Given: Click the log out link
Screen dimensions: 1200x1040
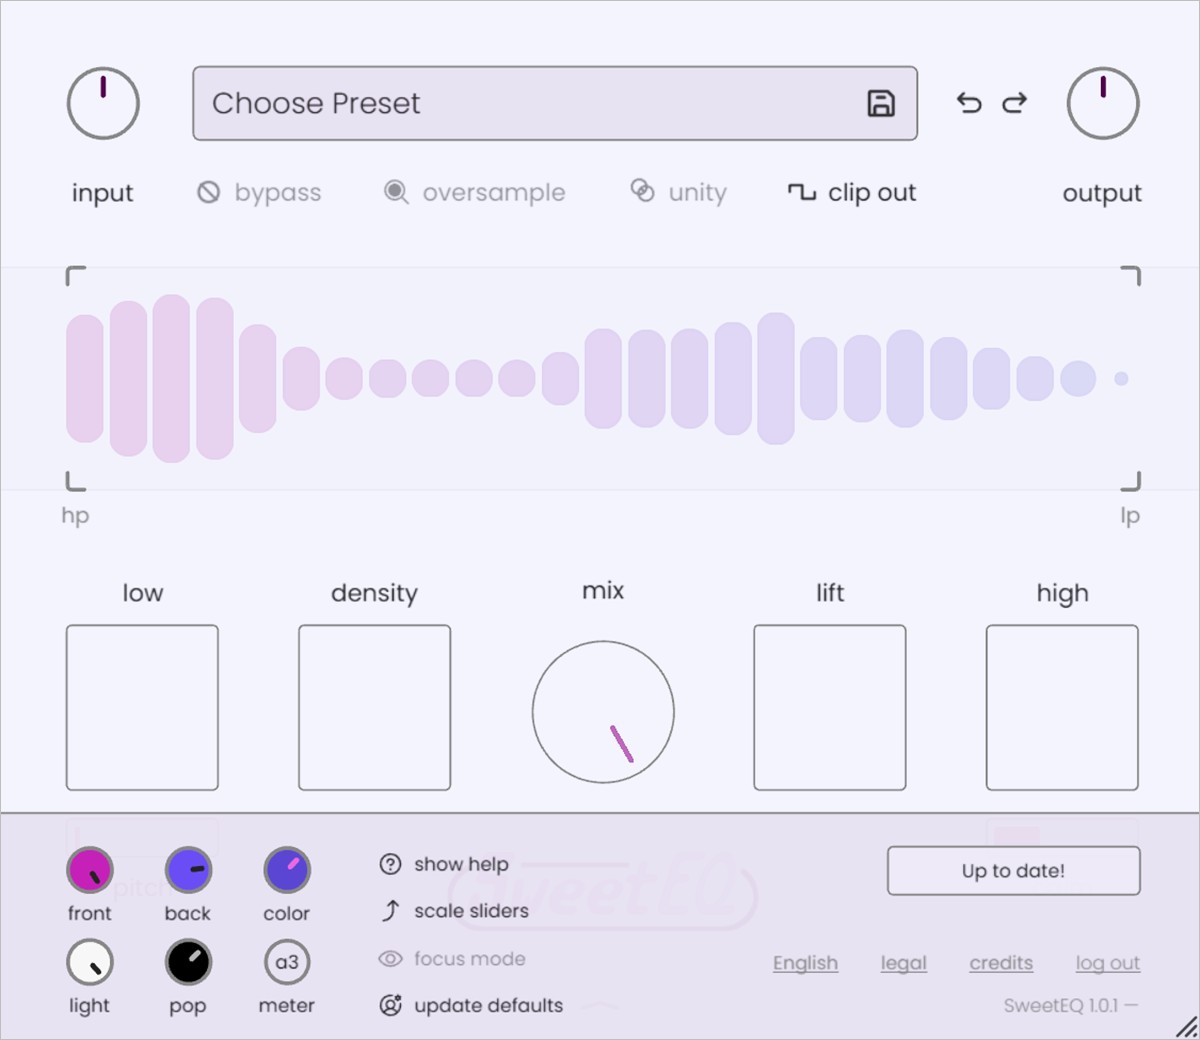Looking at the screenshot, I should click(x=1107, y=963).
